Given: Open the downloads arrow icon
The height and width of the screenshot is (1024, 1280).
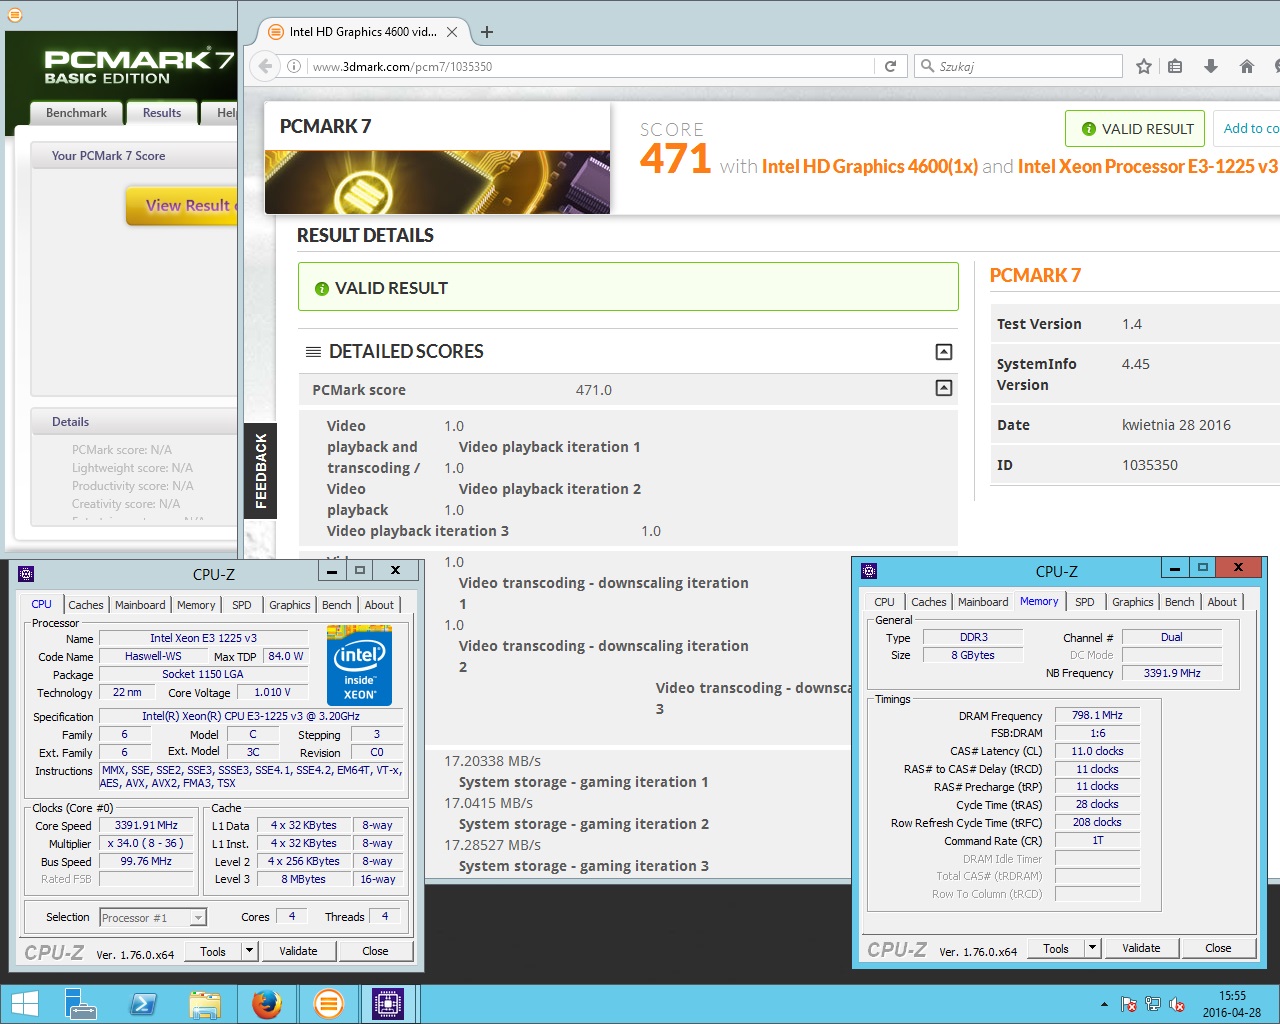Looking at the screenshot, I should (x=1211, y=66).
